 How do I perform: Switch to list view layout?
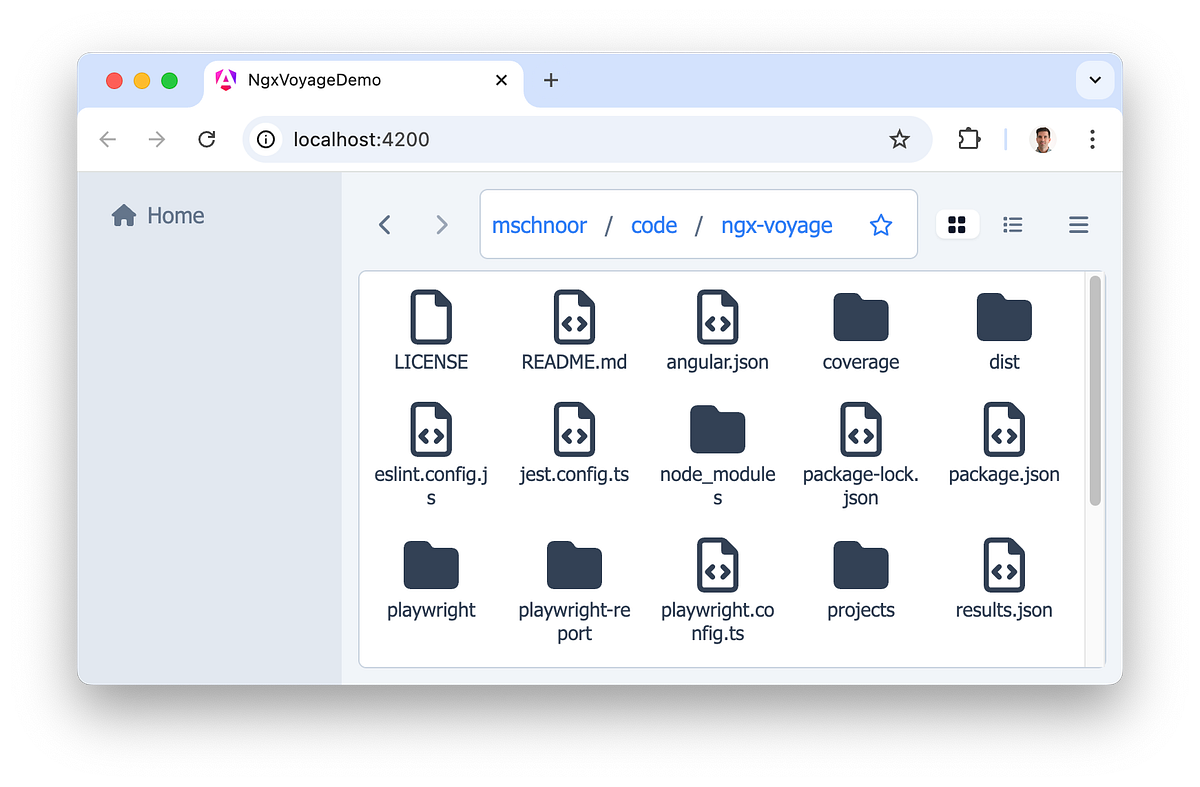[1013, 225]
